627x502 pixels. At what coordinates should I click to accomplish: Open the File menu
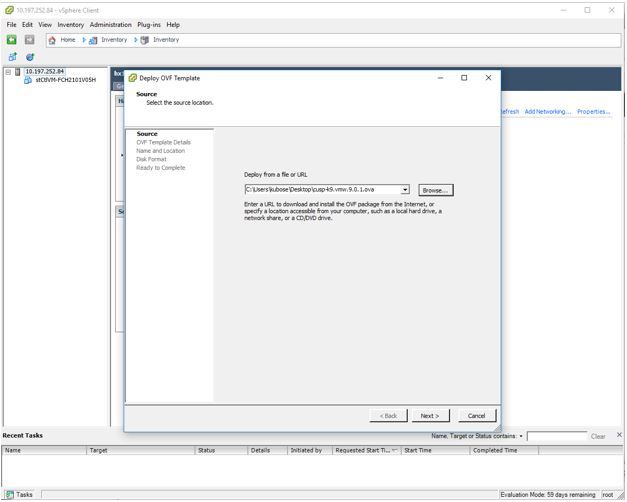[x=12, y=25]
